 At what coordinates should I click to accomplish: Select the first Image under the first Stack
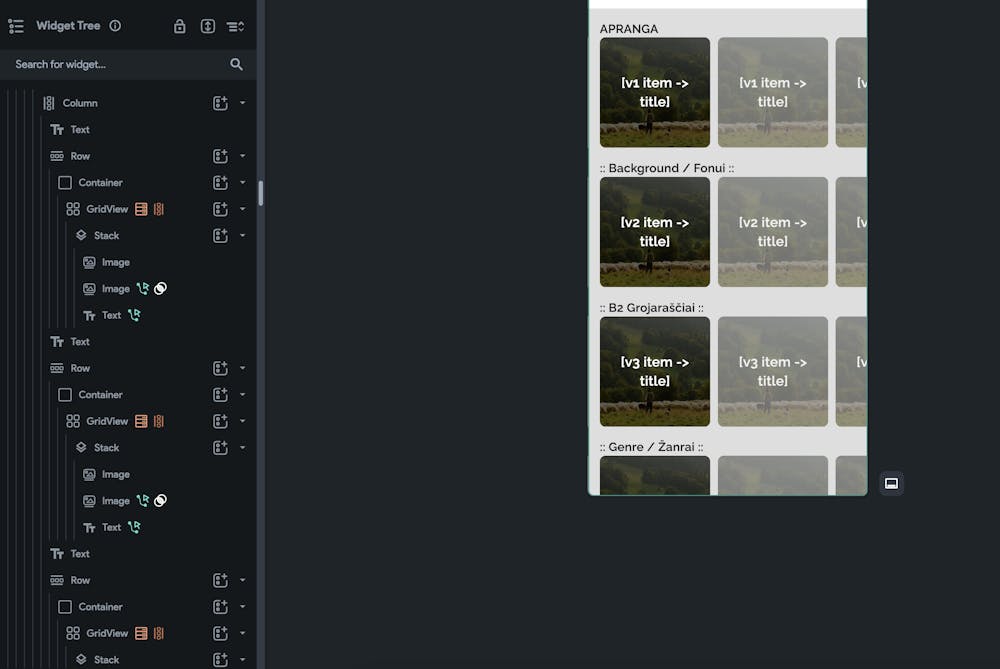tap(115, 262)
